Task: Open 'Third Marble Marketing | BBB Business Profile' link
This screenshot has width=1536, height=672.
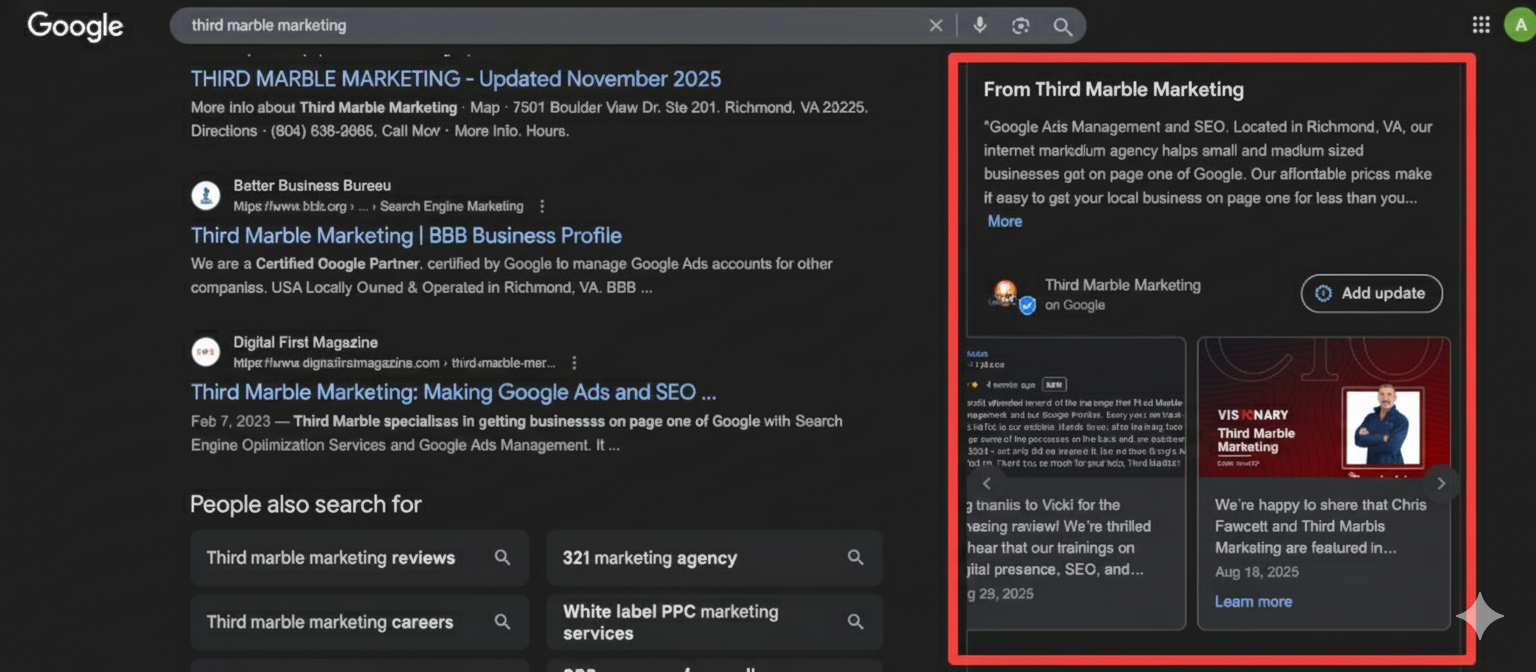Action: pyautogui.click(x=406, y=236)
